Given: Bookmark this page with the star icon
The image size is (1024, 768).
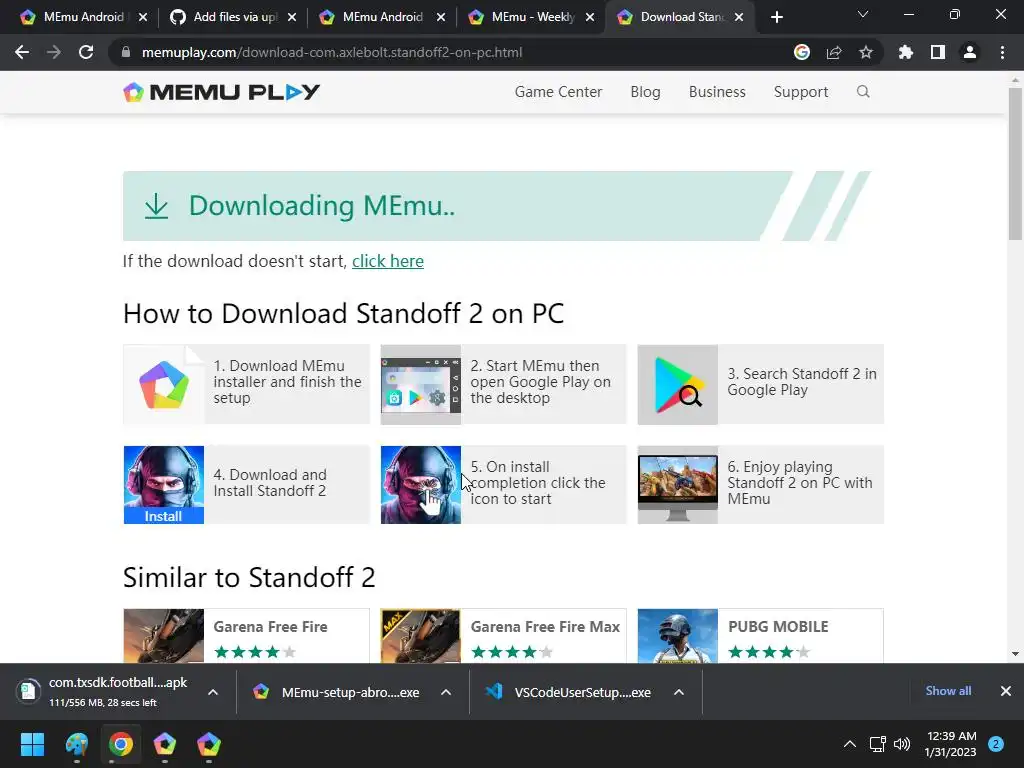Looking at the screenshot, I should (x=866, y=52).
